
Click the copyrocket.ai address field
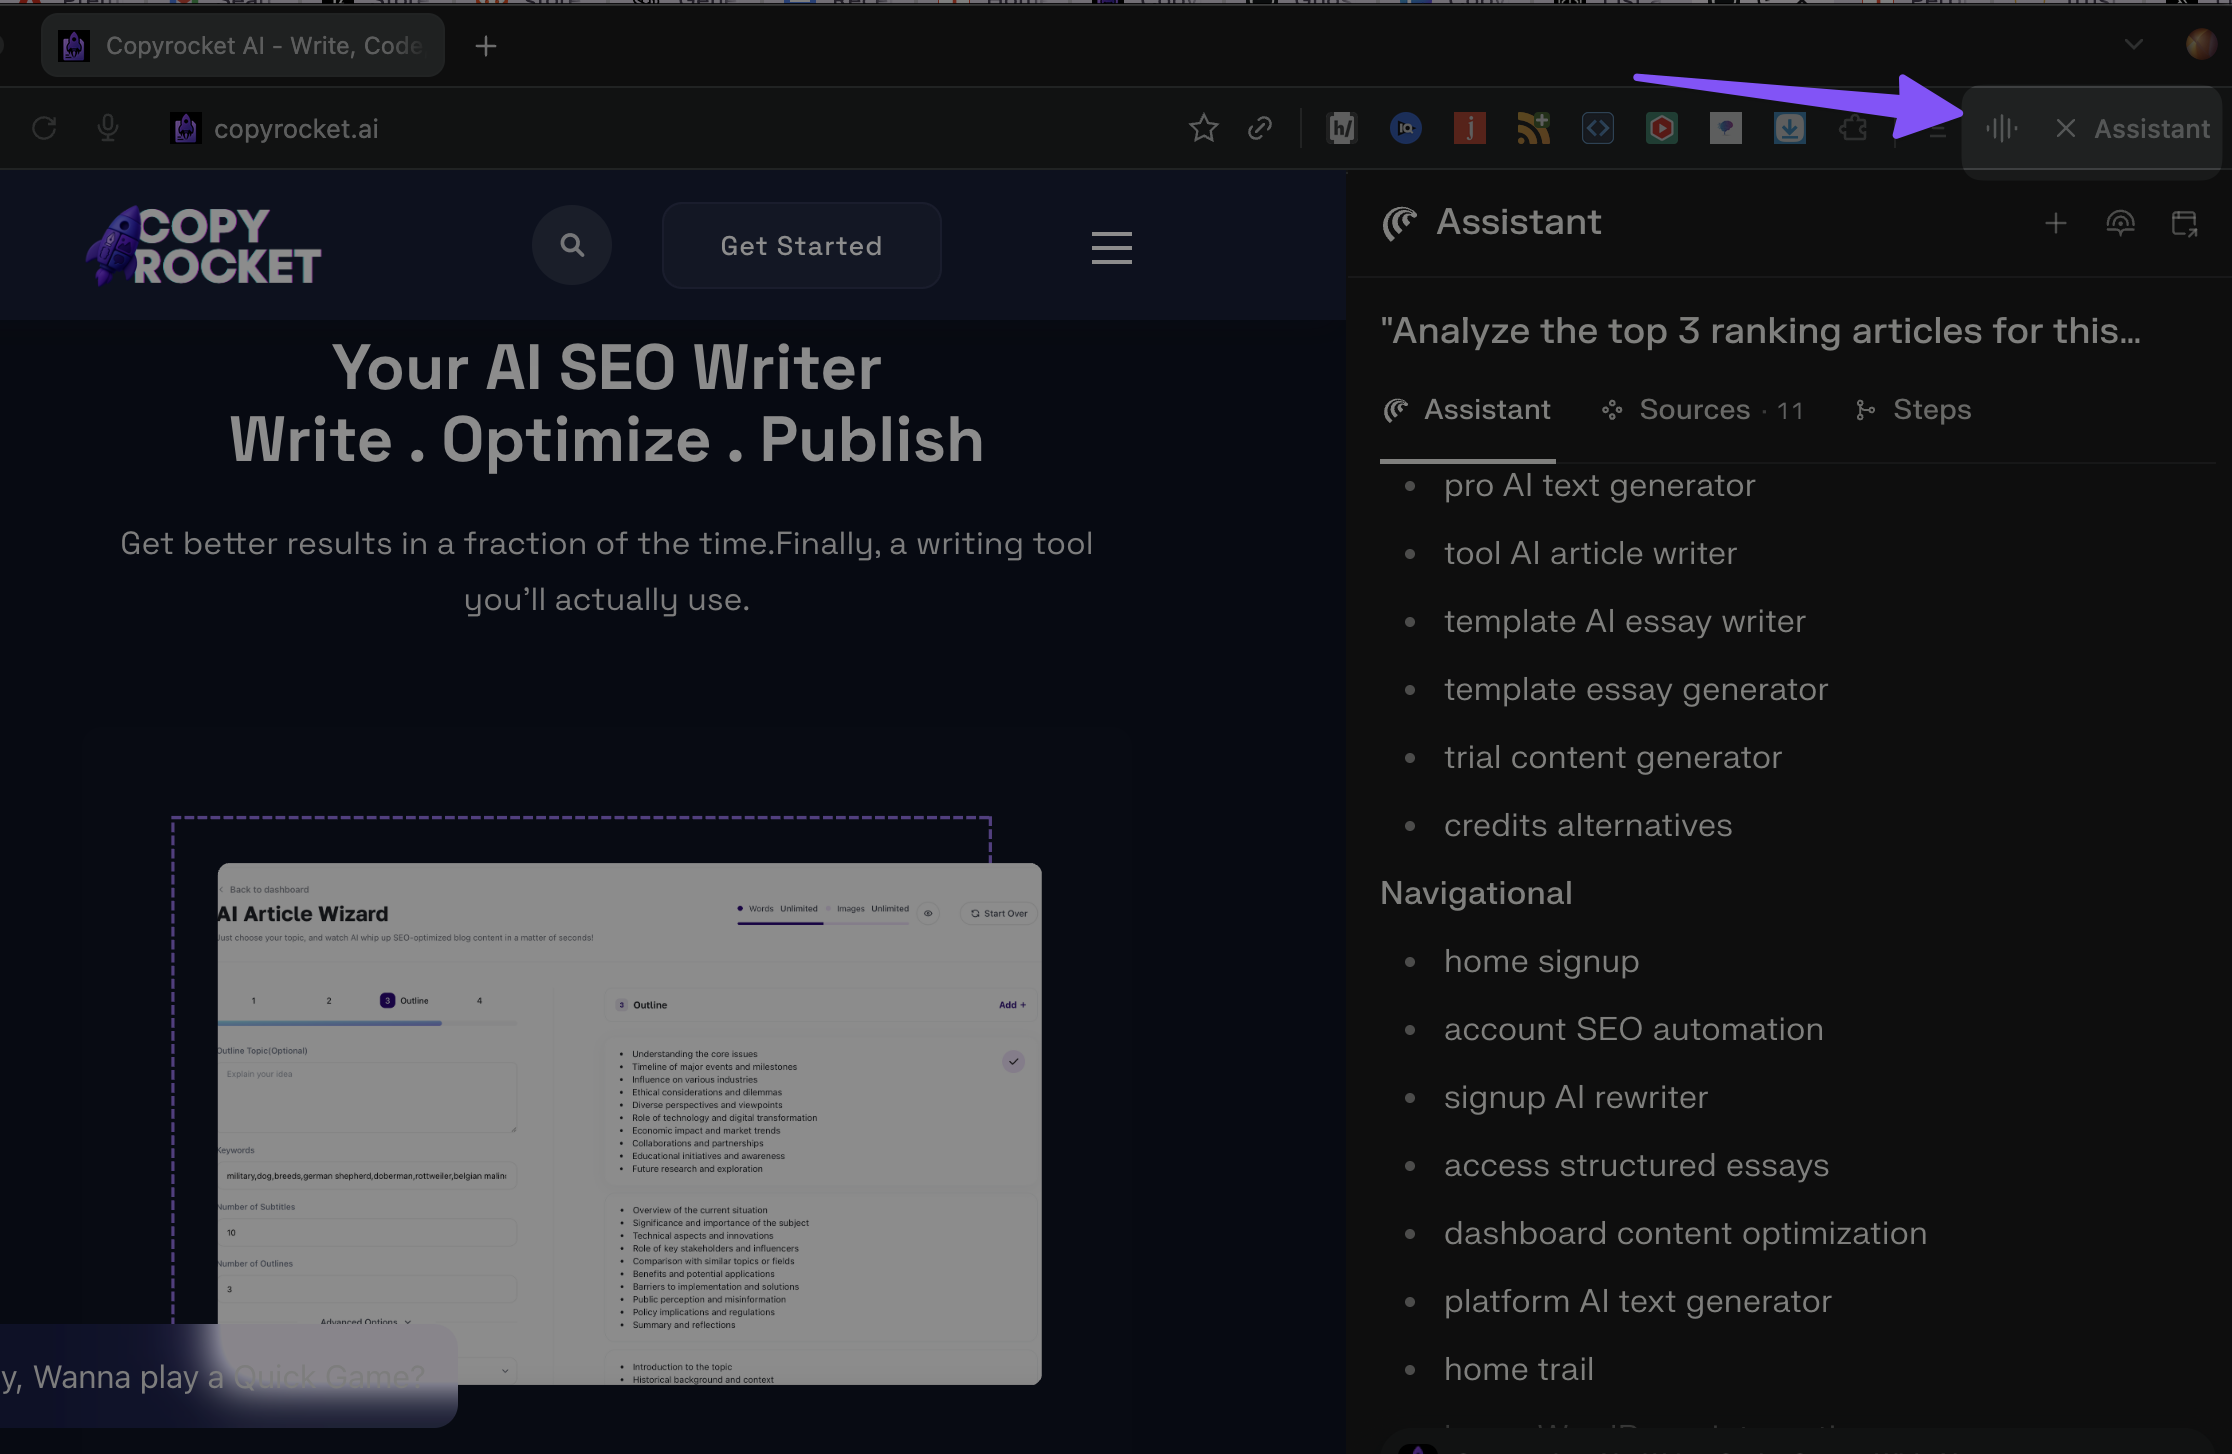pyautogui.click(x=296, y=129)
